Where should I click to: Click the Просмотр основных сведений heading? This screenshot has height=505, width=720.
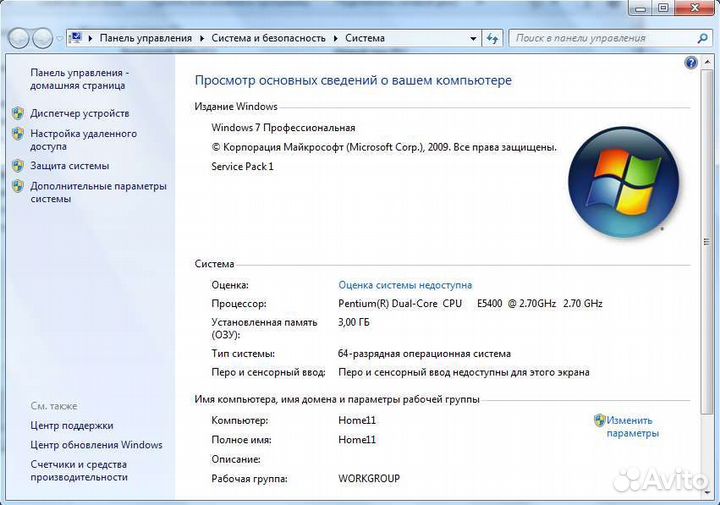pos(353,80)
